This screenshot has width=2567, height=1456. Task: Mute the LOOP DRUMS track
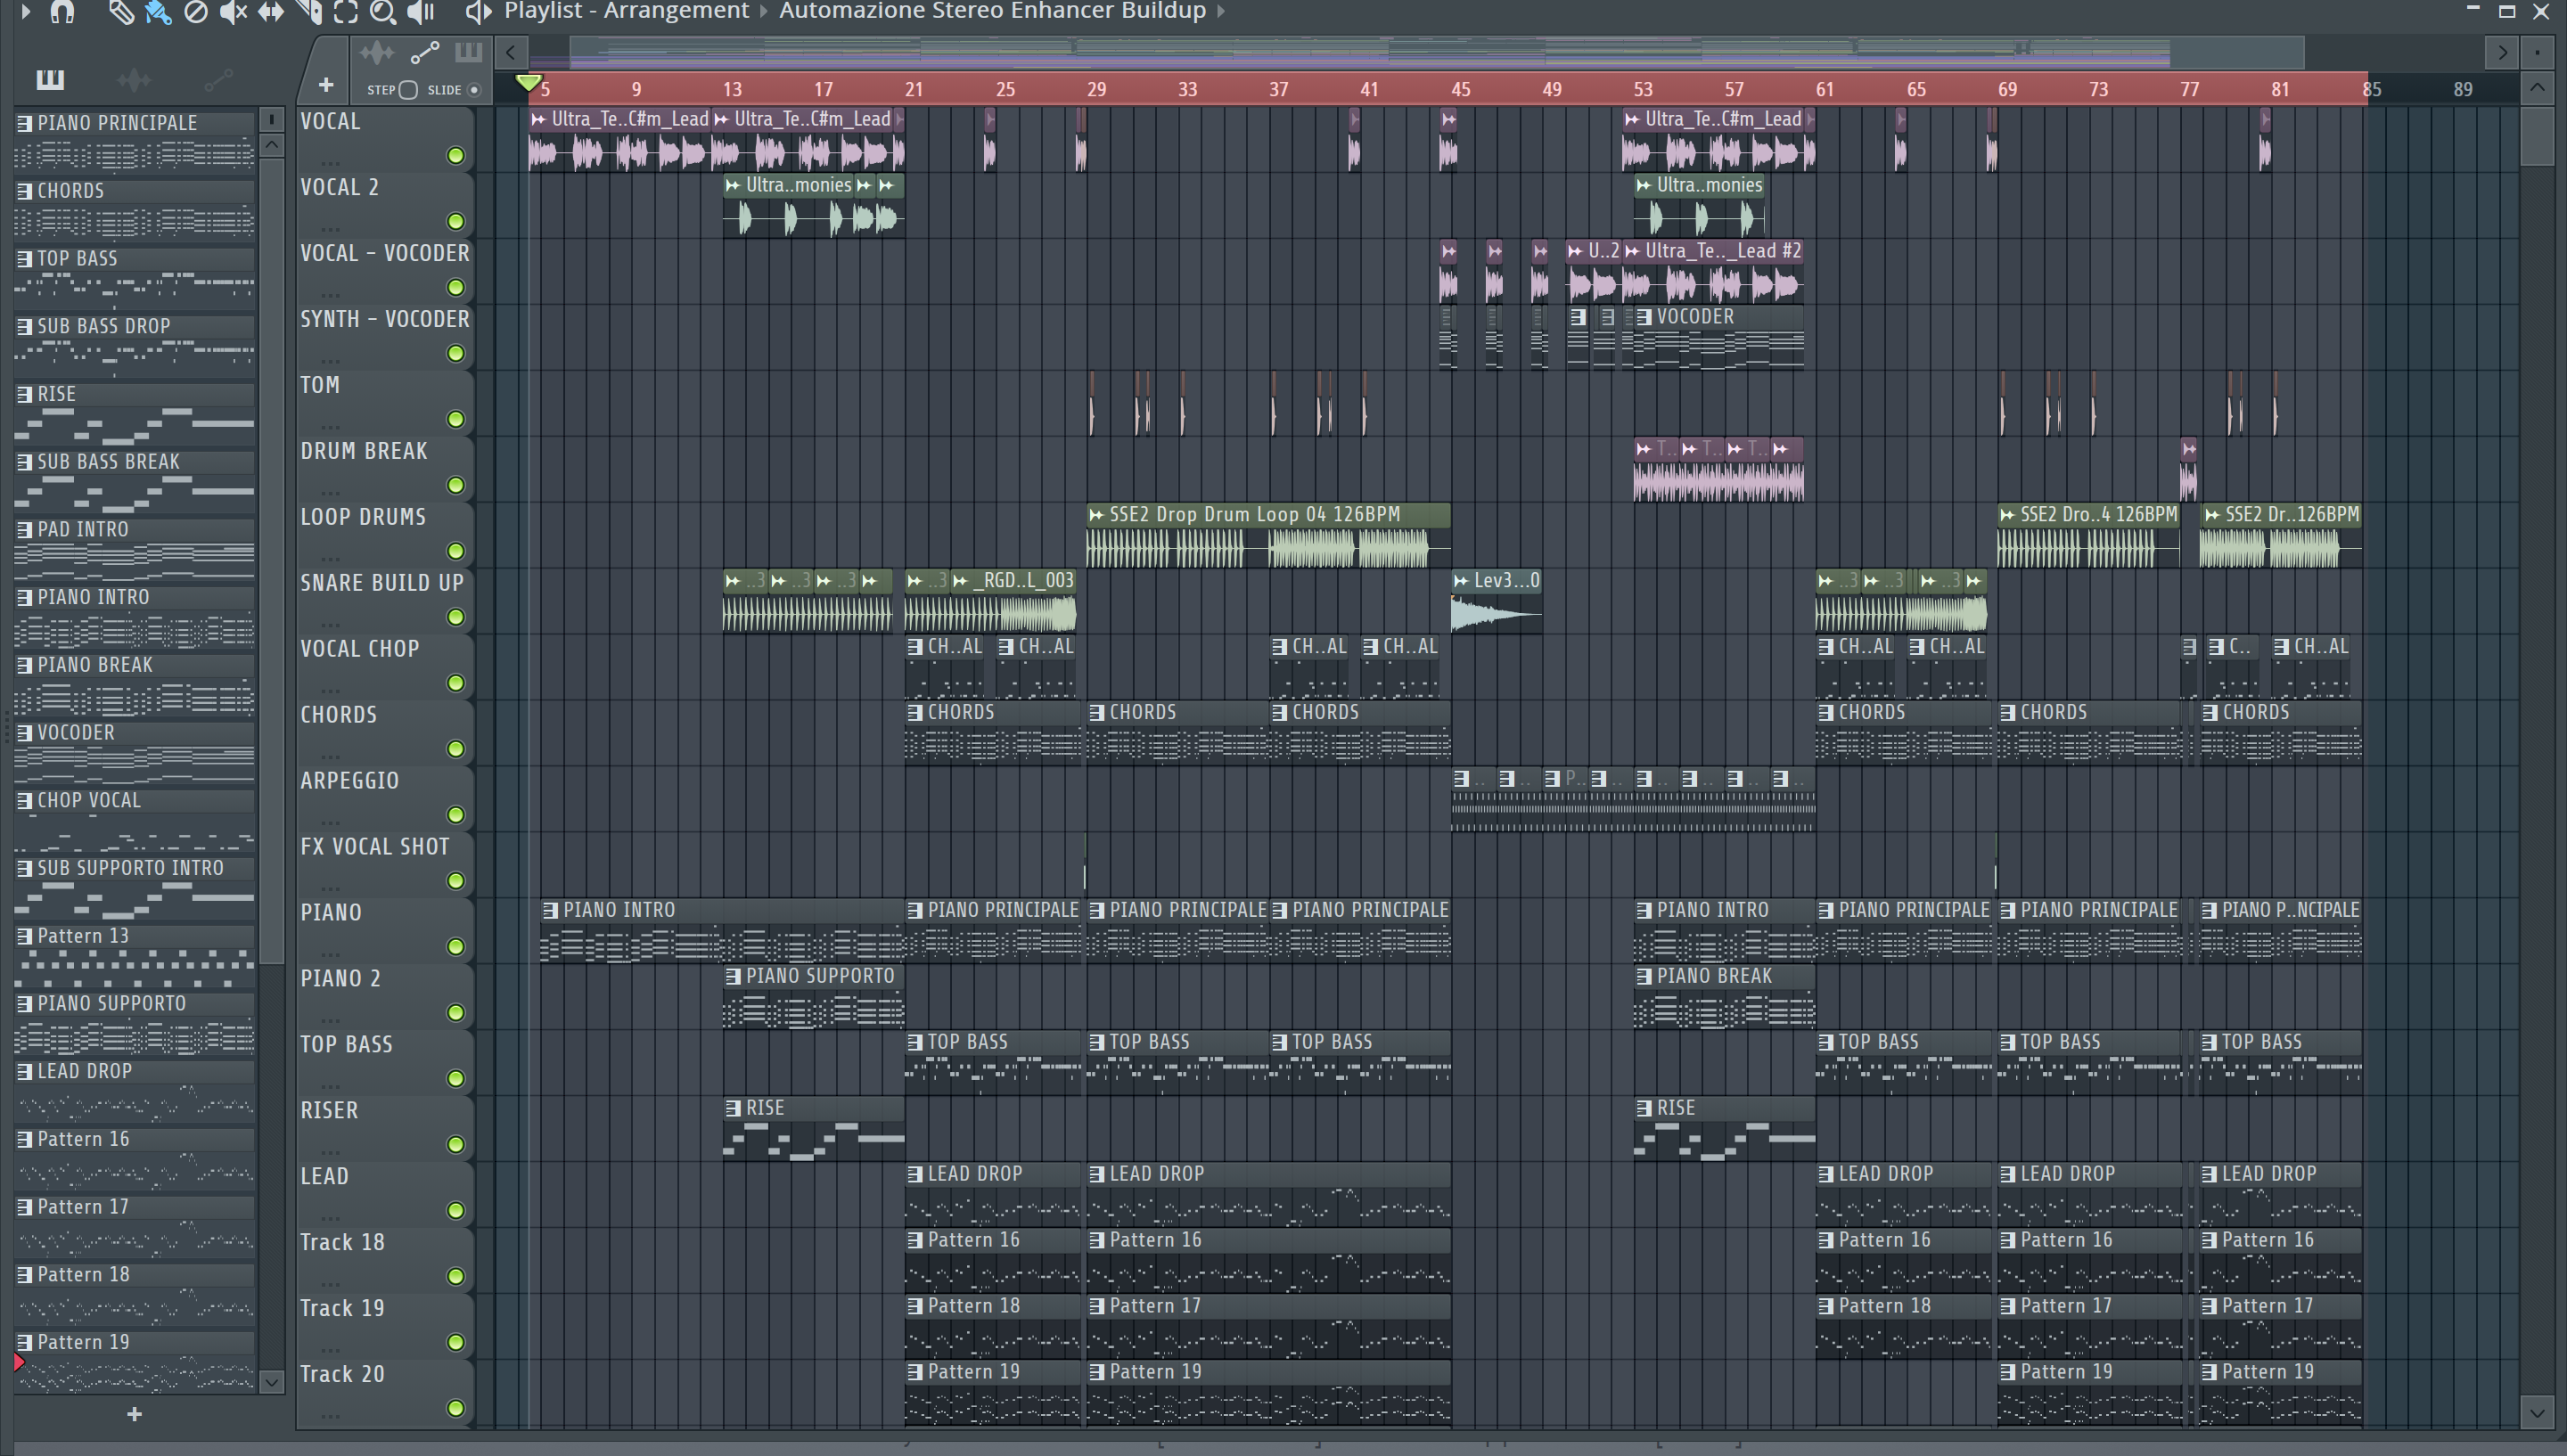coord(456,551)
